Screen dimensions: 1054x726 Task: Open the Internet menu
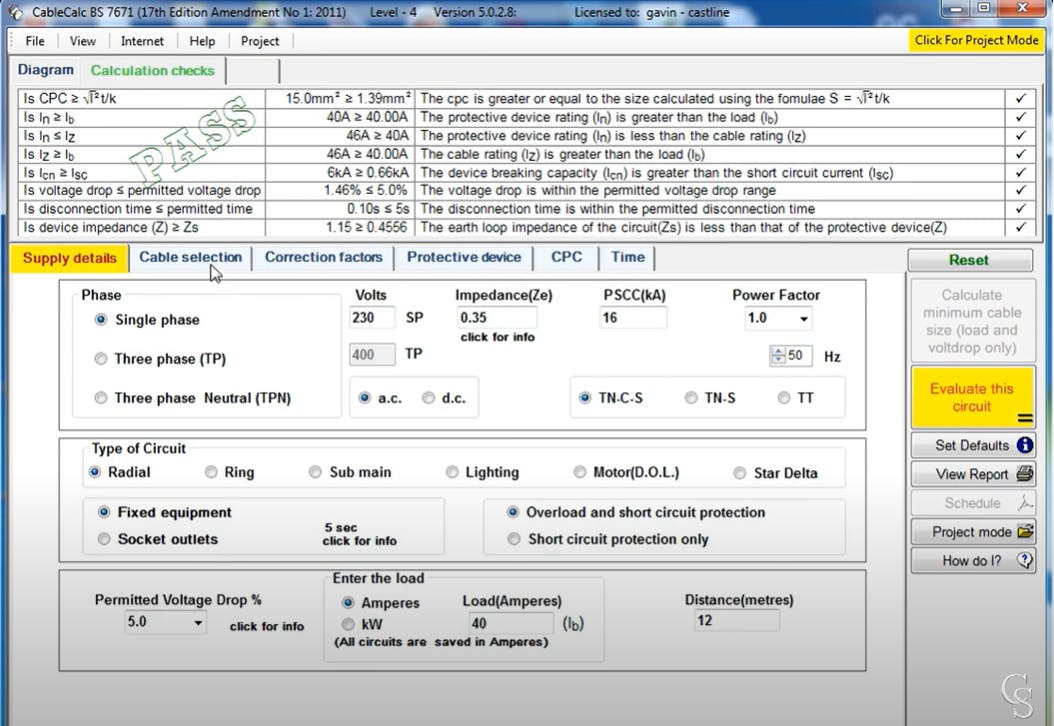pyautogui.click(x=142, y=41)
